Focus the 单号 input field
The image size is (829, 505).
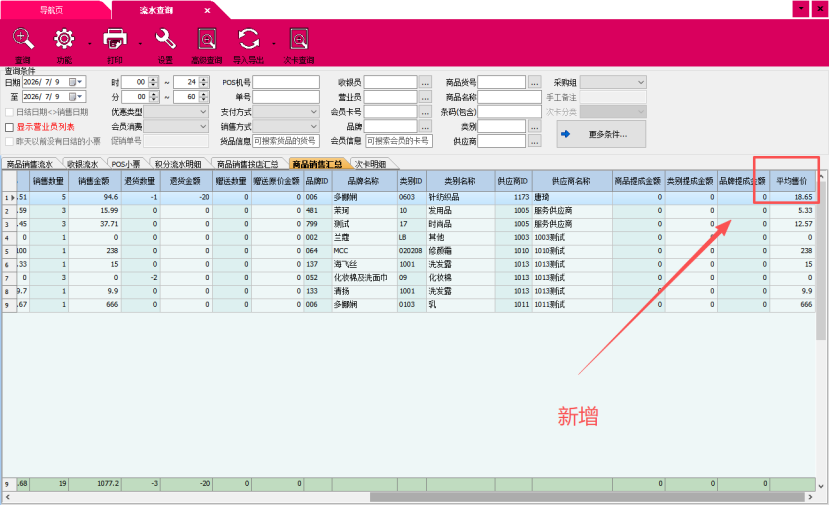[x=286, y=97]
